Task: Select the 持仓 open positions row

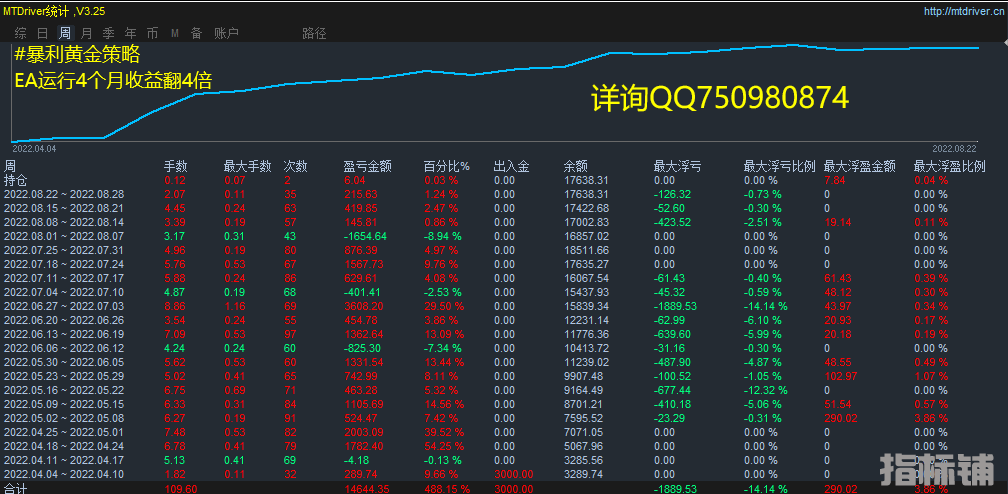Action: (16, 180)
